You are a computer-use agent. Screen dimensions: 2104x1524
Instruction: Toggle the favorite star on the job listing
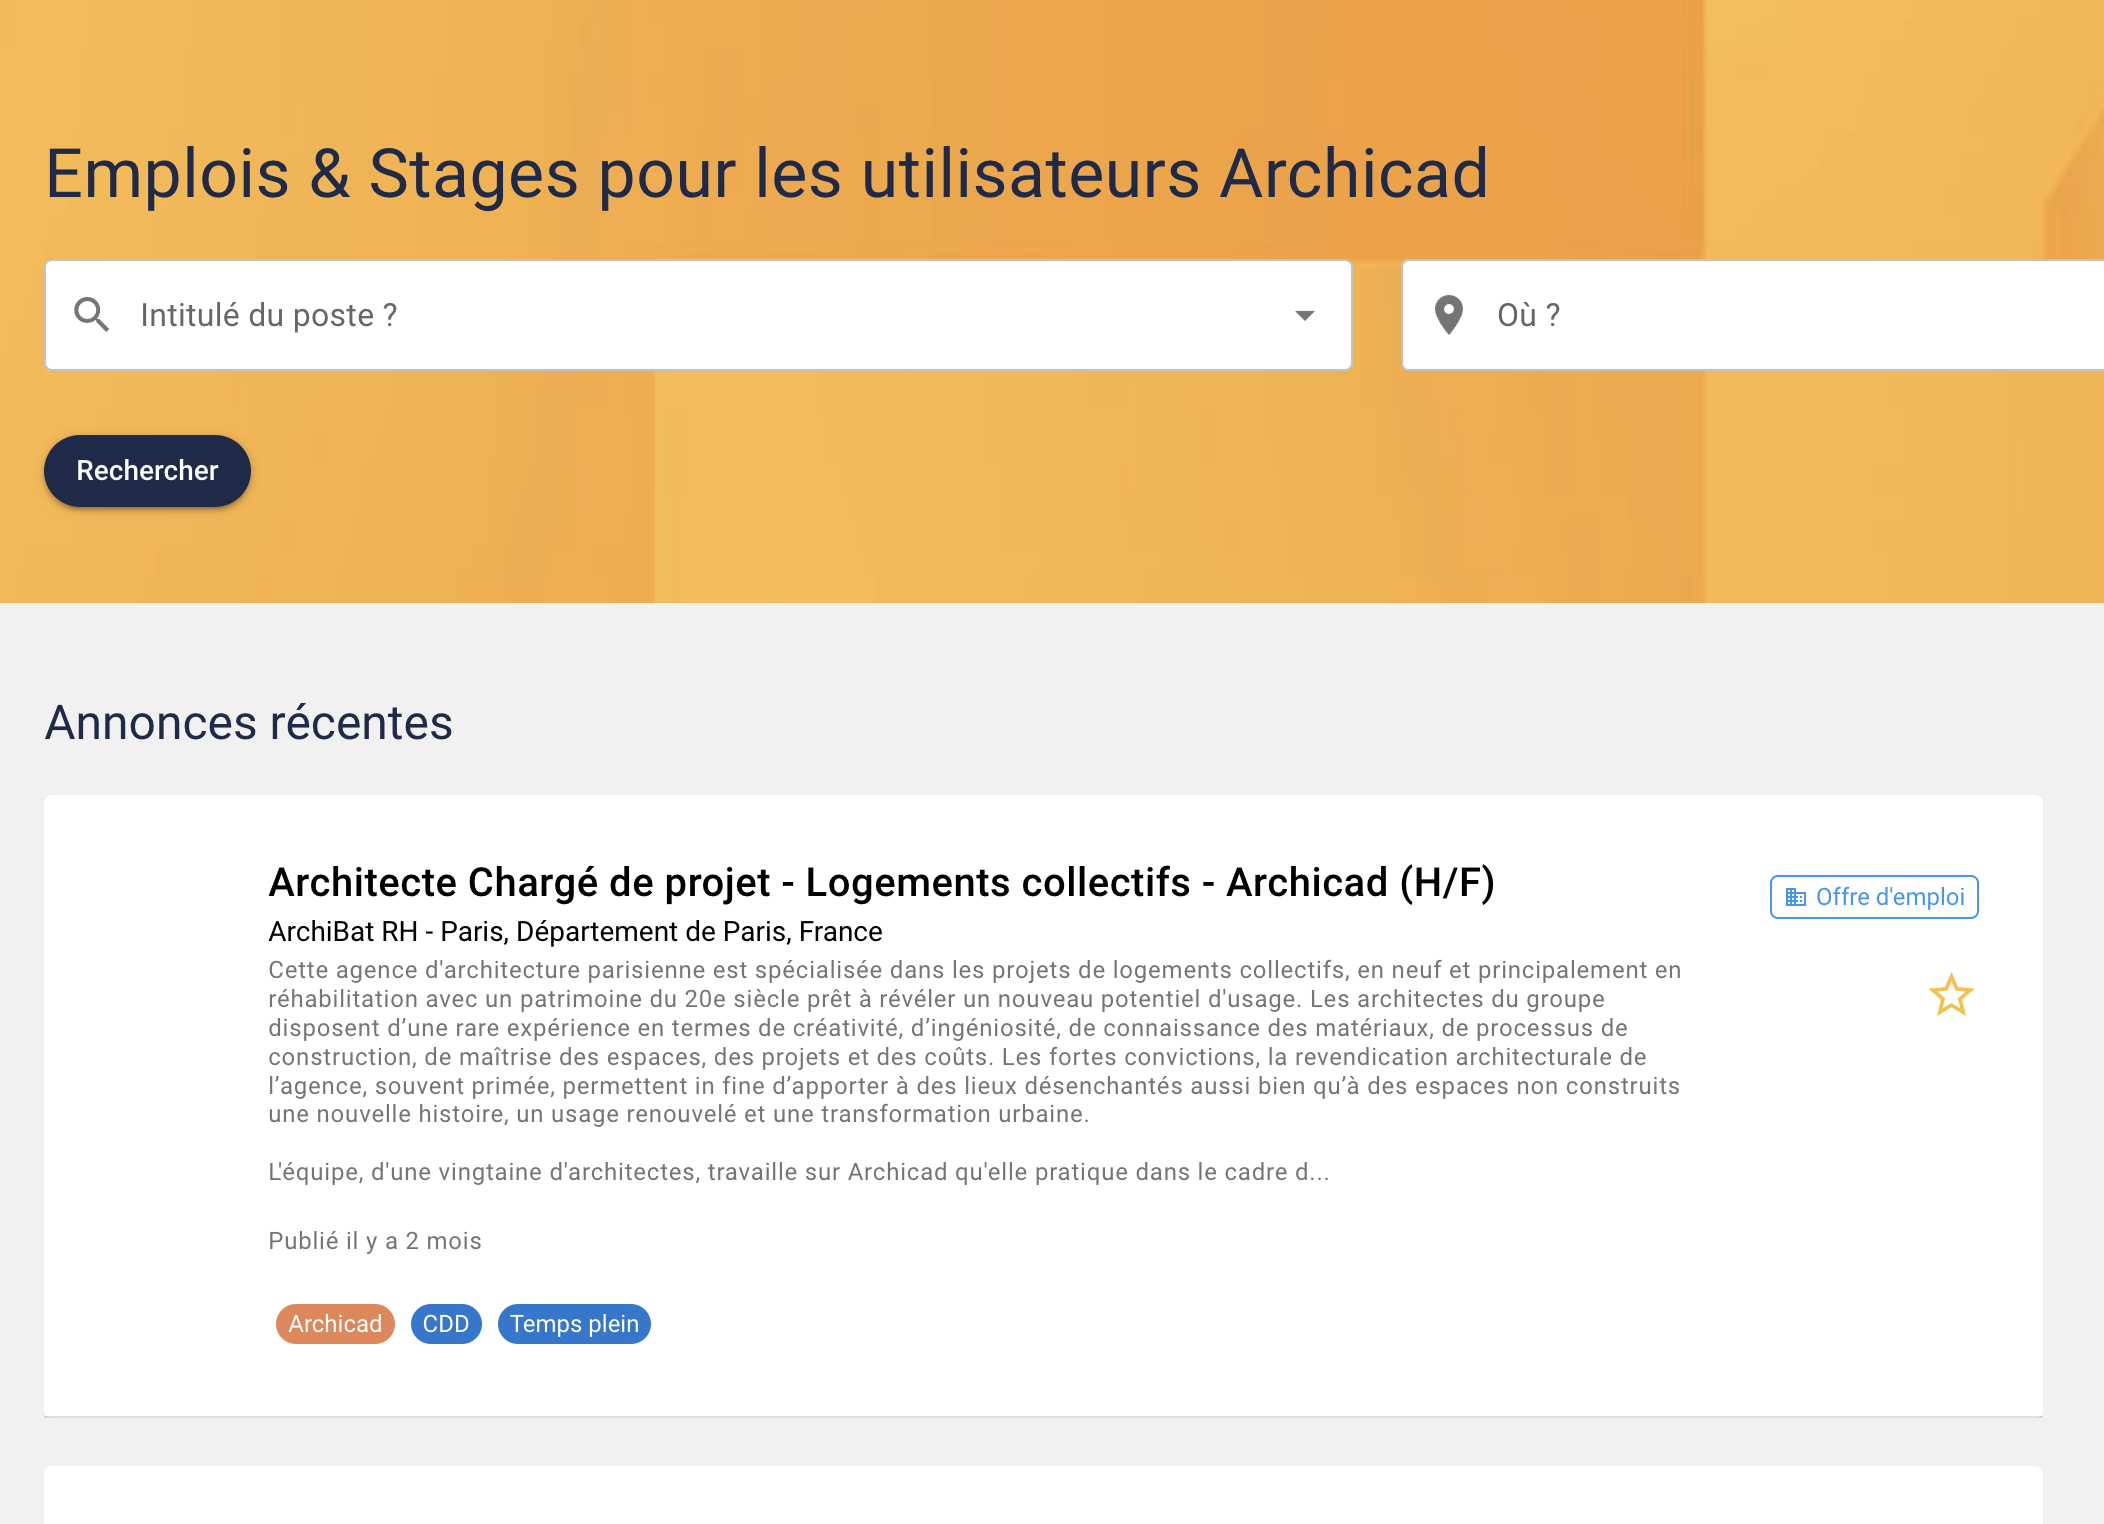click(1950, 996)
